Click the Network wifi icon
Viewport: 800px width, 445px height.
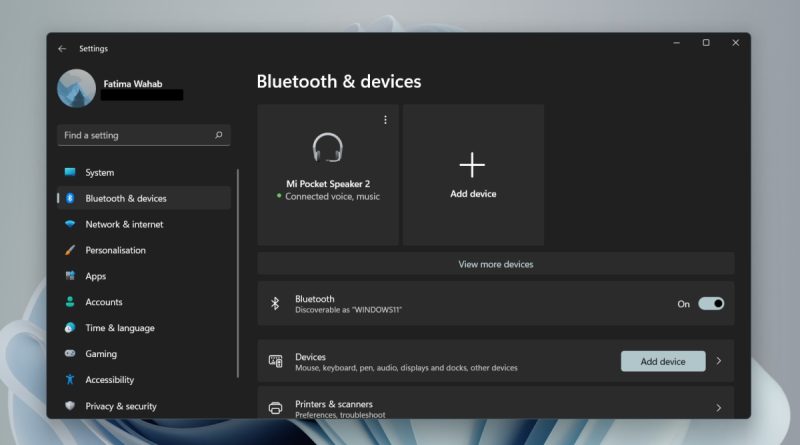click(x=70, y=224)
